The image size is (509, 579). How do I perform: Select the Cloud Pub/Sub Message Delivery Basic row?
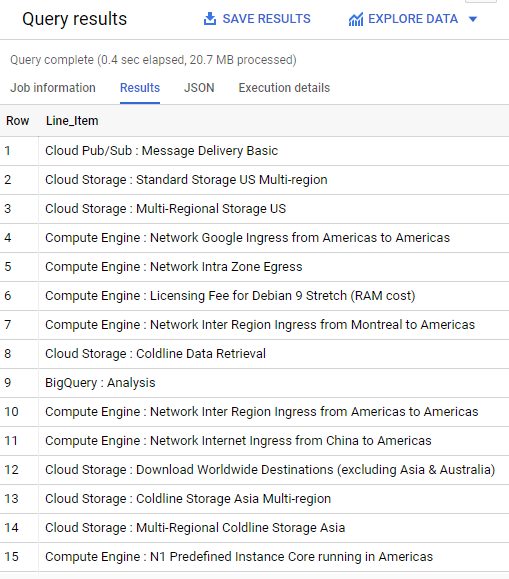[x=254, y=151]
